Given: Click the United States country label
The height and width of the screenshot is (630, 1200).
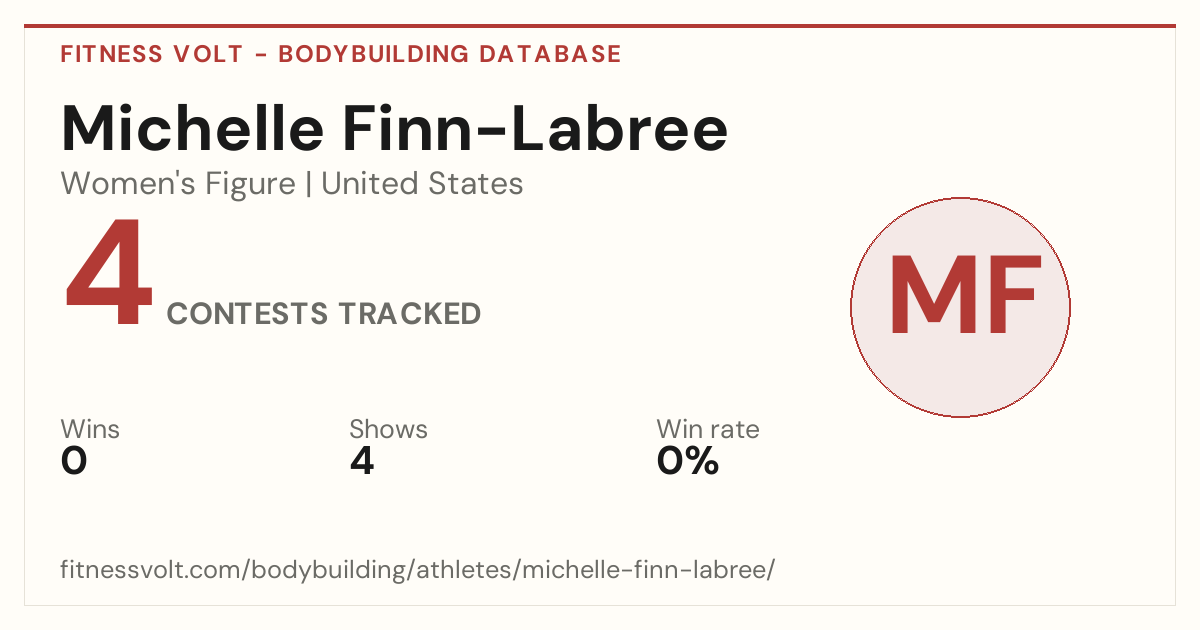Looking at the screenshot, I should pos(422,184).
